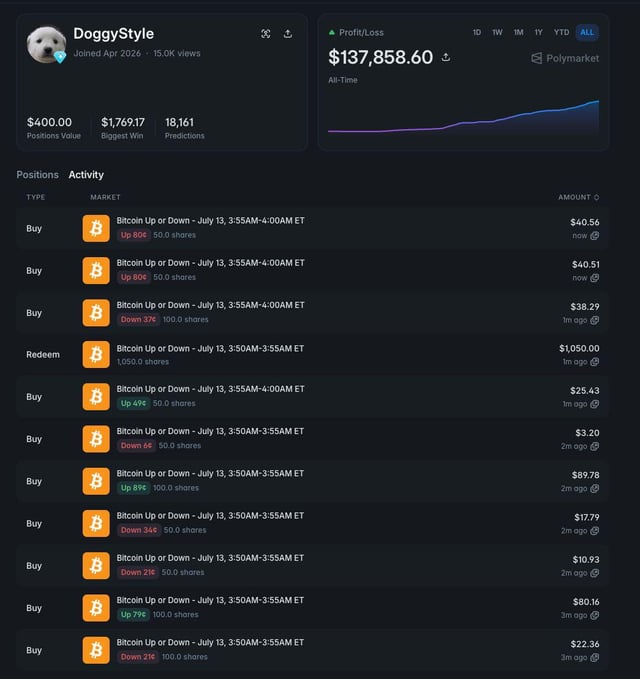640x679 pixels.
Task: Open the market title on the $25.43 row
Action: click(x=210, y=389)
